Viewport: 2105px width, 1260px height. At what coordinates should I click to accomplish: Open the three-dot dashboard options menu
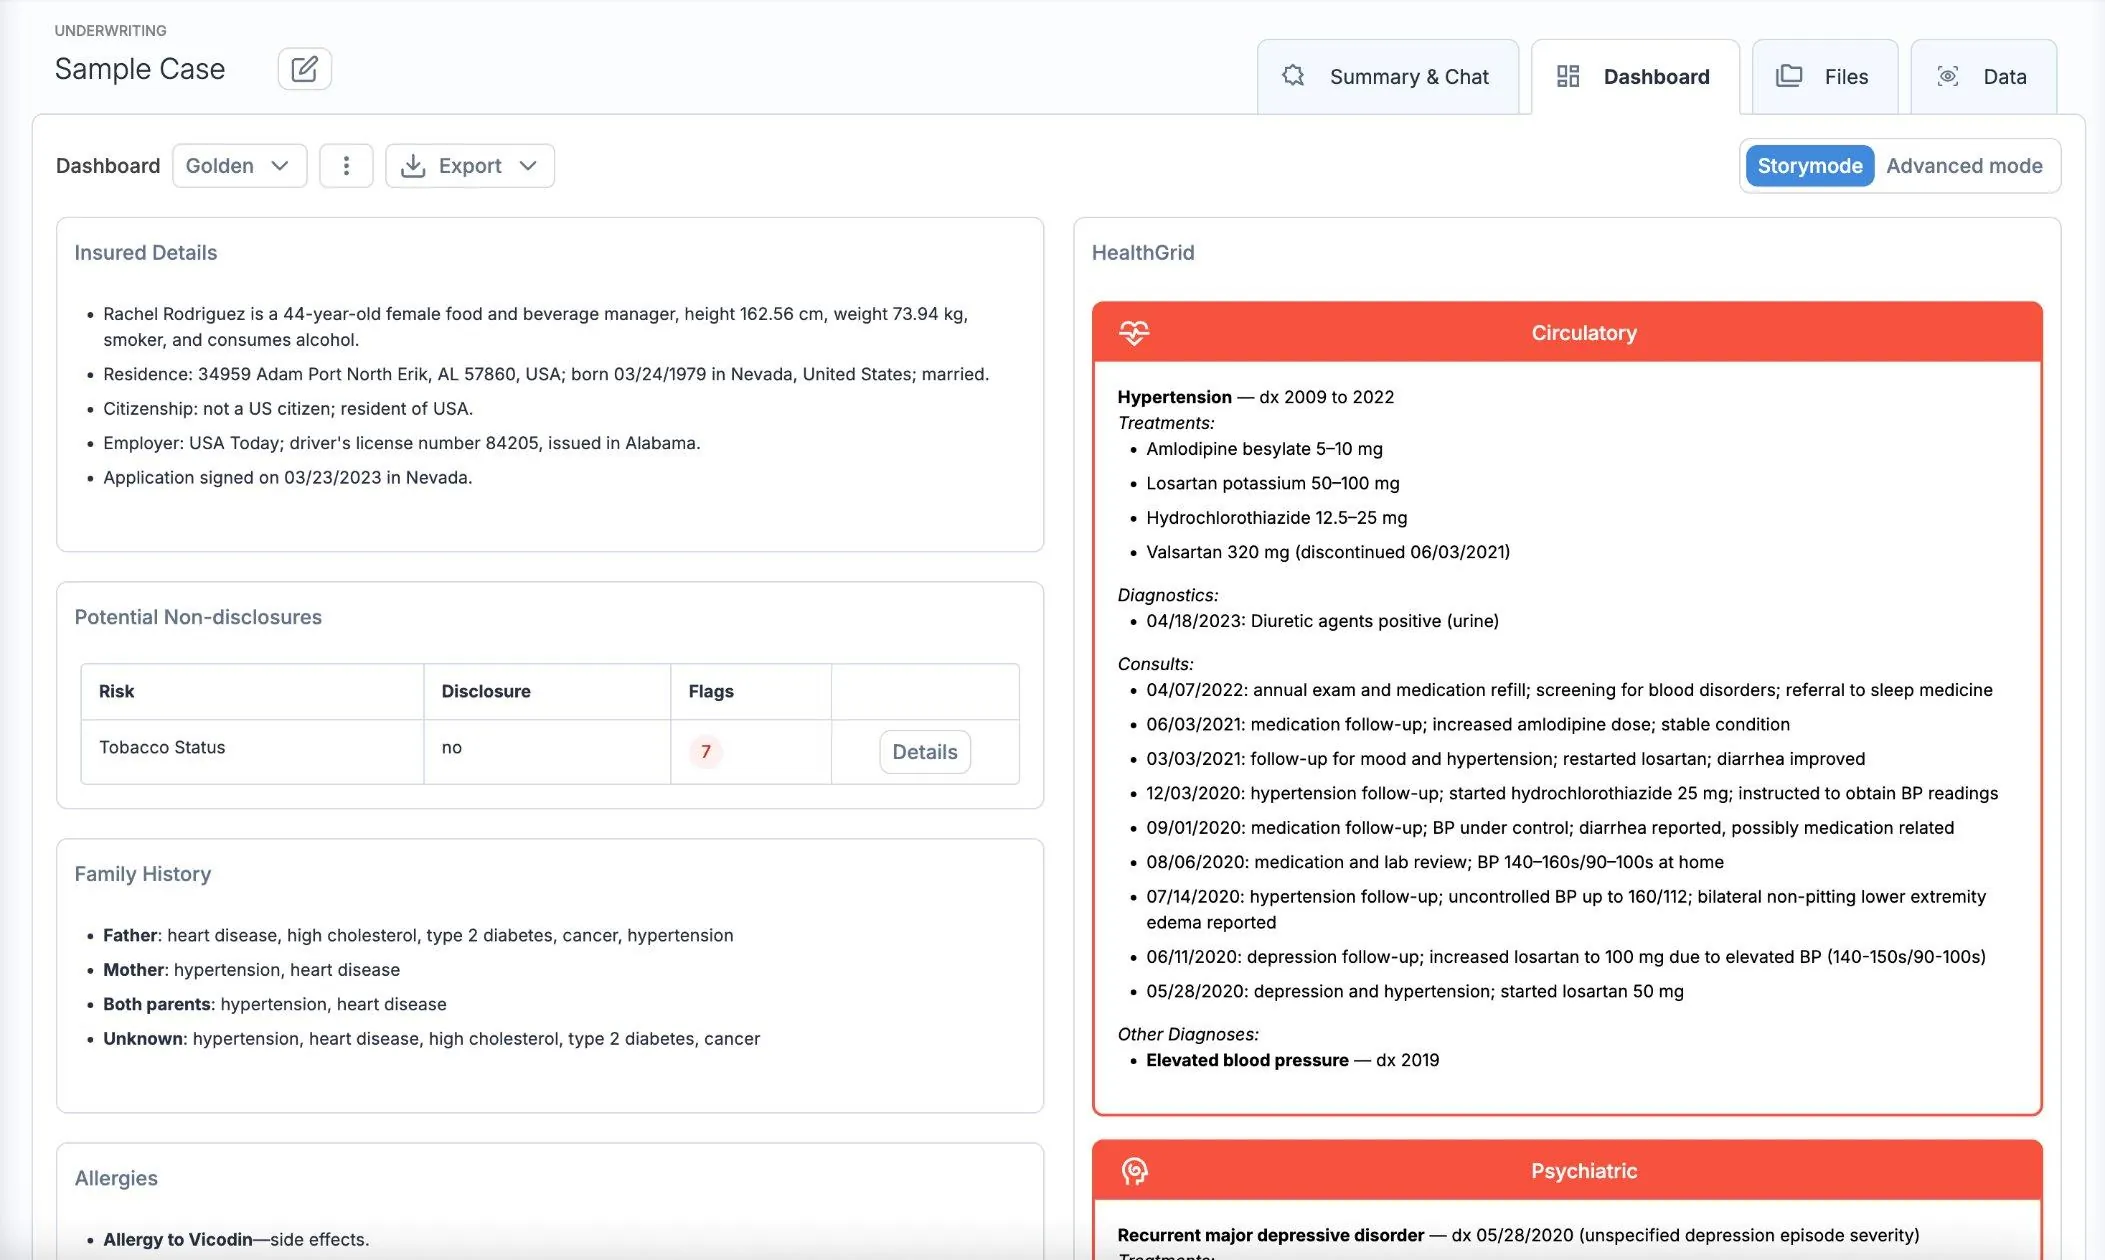point(346,166)
